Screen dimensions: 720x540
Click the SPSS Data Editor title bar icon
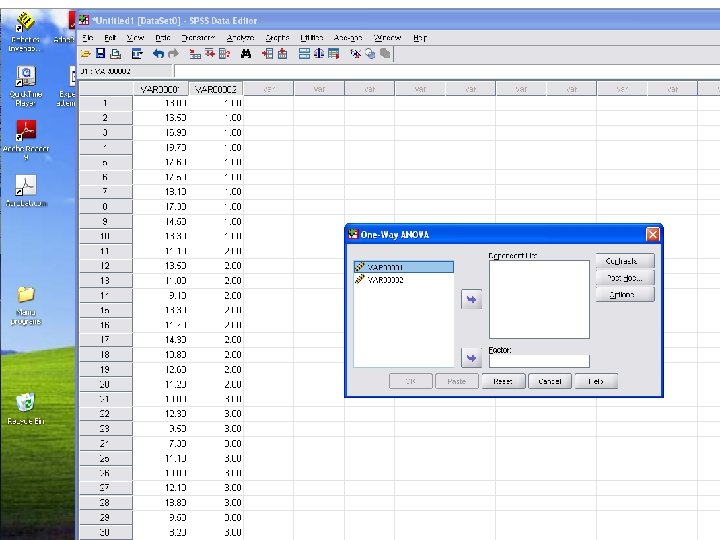click(x=84, y=20)
